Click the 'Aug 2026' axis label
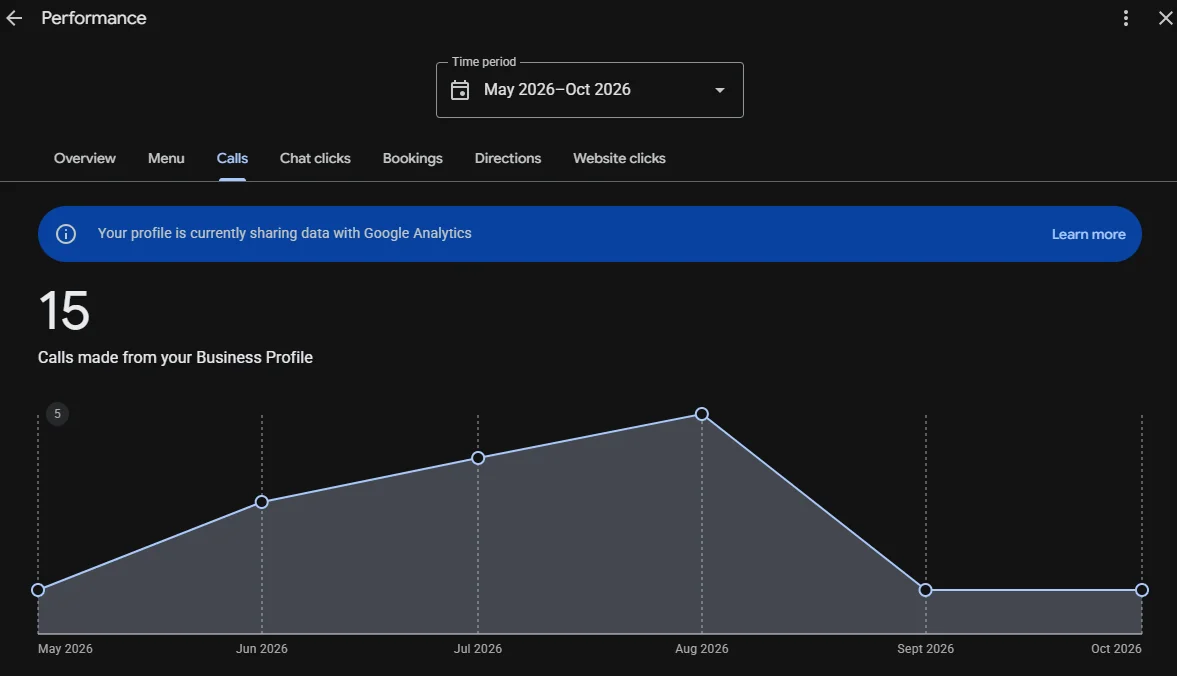Viewport: 1177px width, 676px height. point(701,649)
